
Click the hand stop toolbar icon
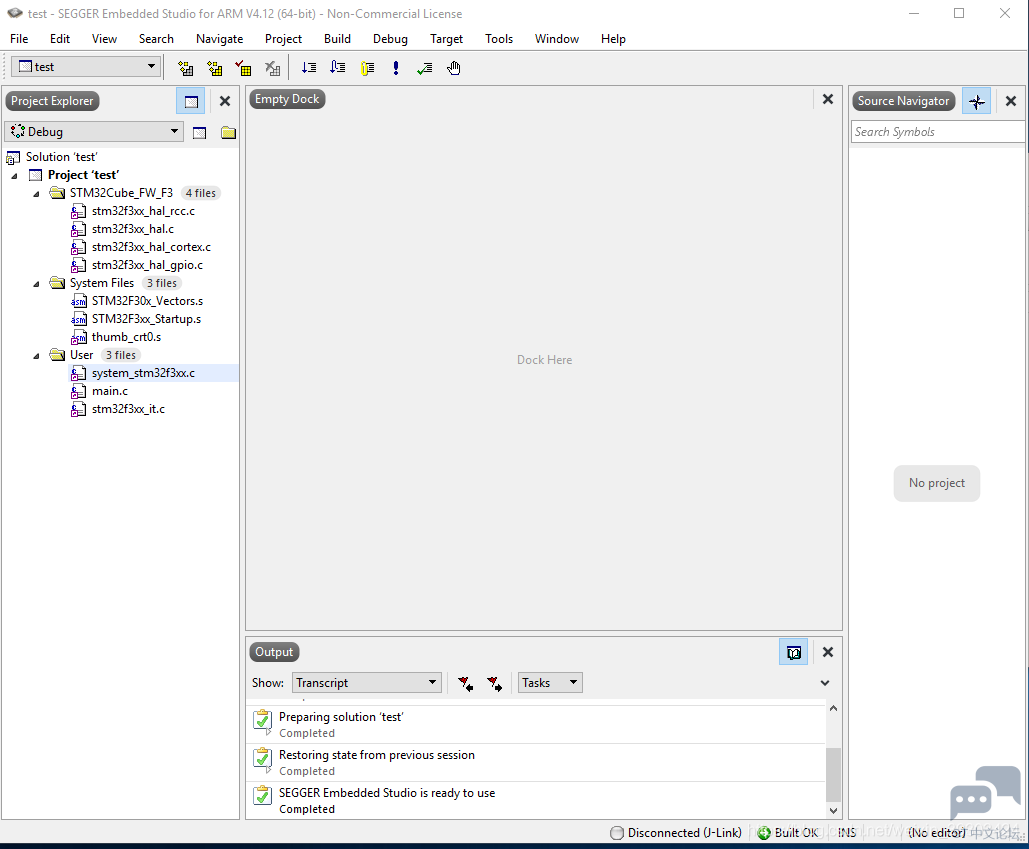tap(453, 68)
